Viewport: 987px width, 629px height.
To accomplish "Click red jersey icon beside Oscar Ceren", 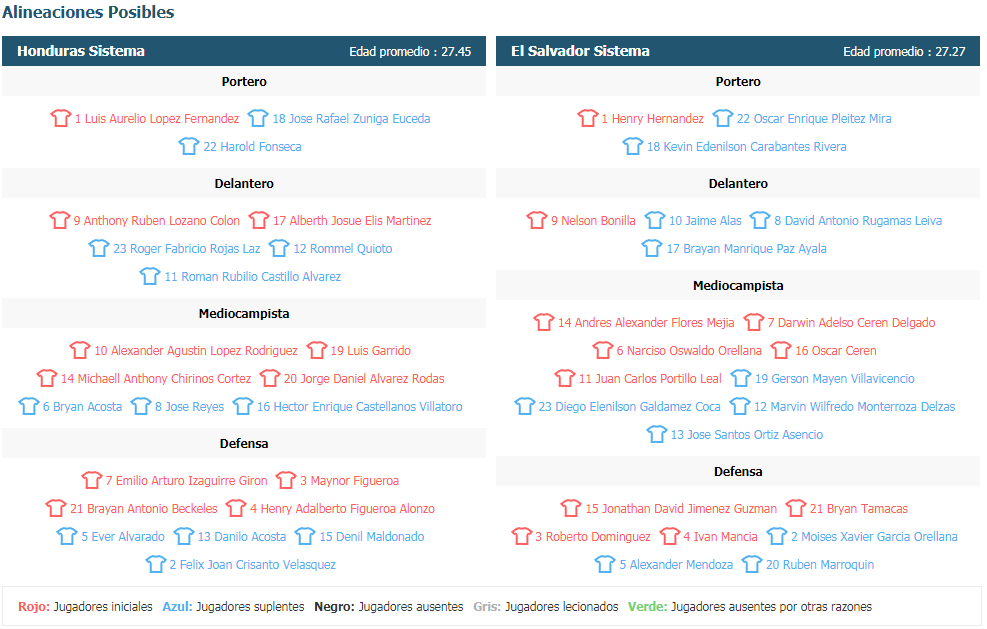I will coord(781,351).
